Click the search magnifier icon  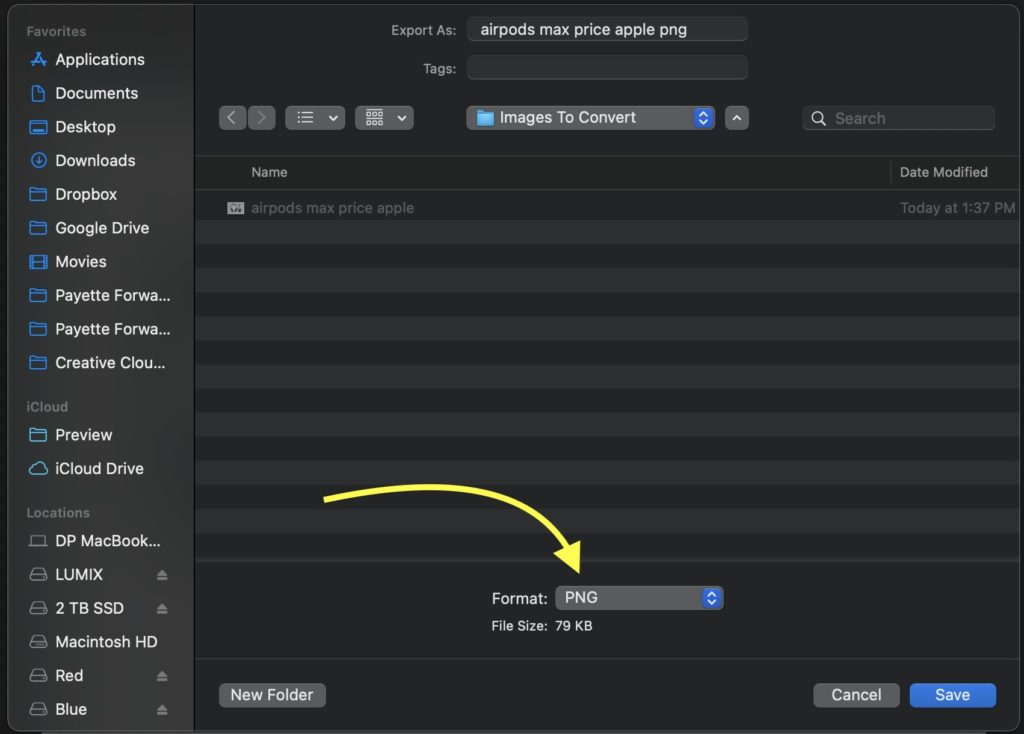tap(818, 118)
